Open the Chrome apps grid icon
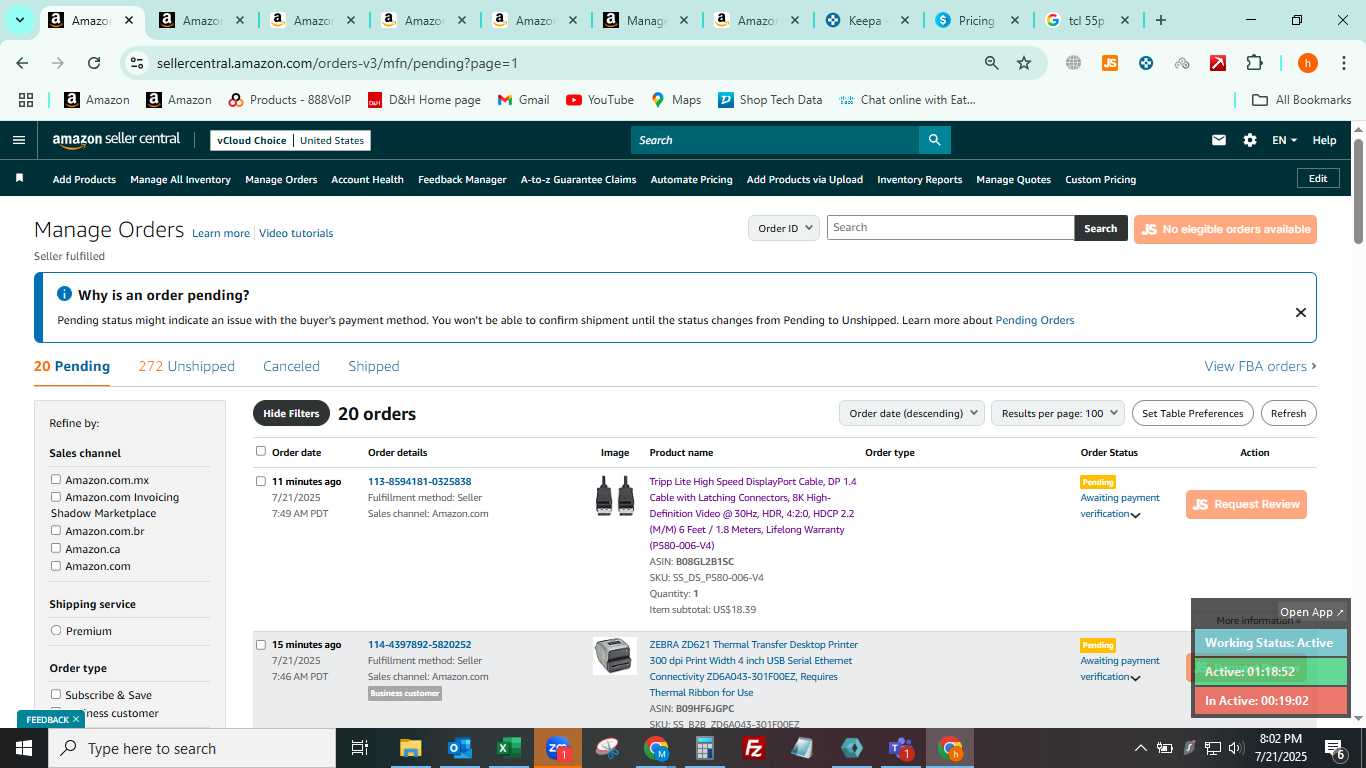Image resolution: width=1366 pixels, height=768 pixels. pyautogui.click(x=26, y=100)
